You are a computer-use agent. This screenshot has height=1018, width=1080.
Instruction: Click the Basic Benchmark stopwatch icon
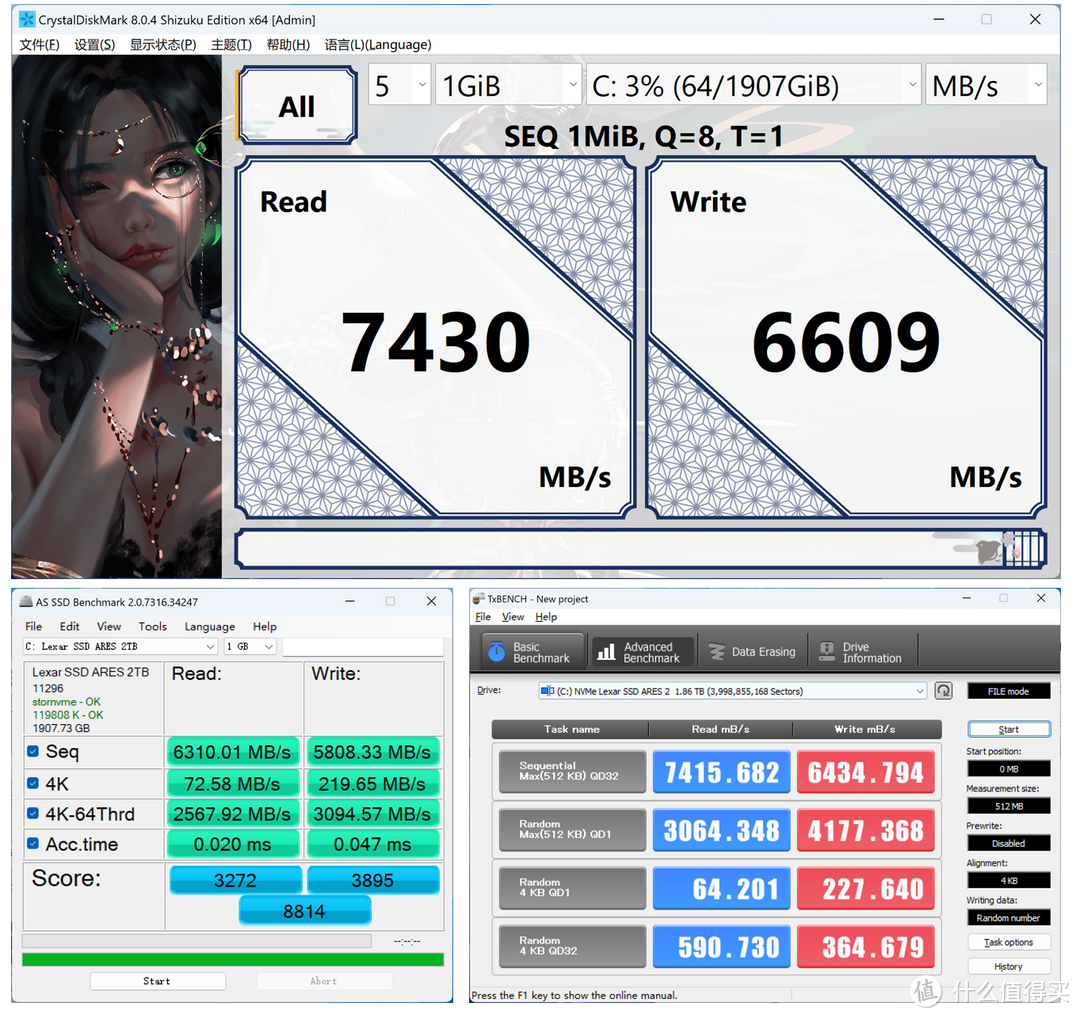click(497, 652)
